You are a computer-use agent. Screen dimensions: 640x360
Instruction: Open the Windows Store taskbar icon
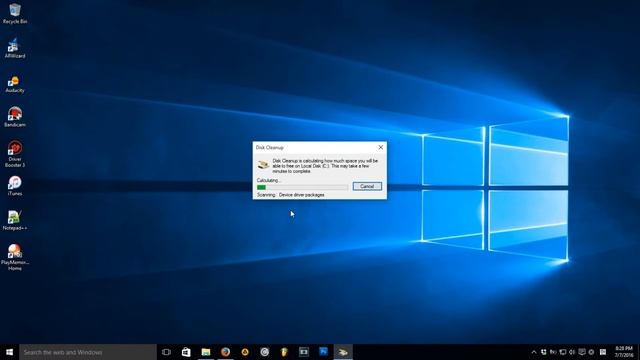pos(186,352)
